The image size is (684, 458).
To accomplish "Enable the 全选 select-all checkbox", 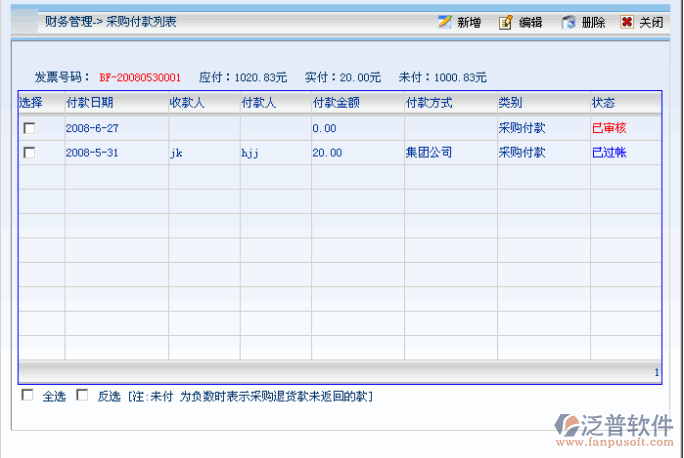I will pyautogui.click(x=27, y=395).
